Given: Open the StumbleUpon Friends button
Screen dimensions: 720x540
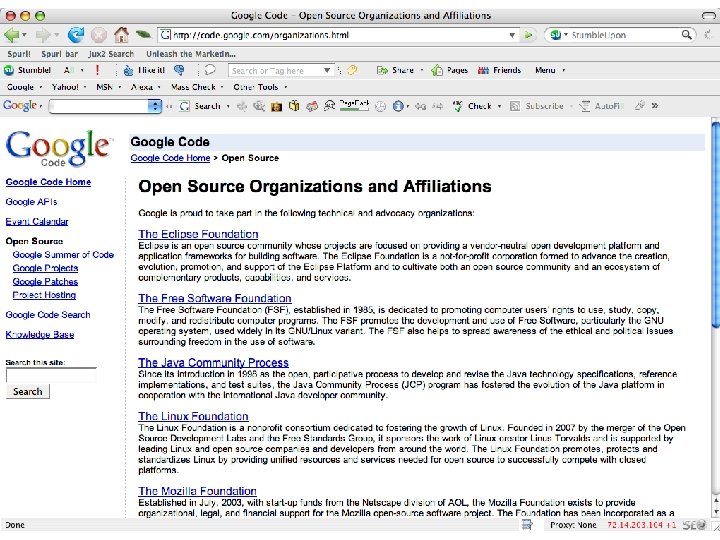Looking at the screenshot, I should tap(499, 70).
